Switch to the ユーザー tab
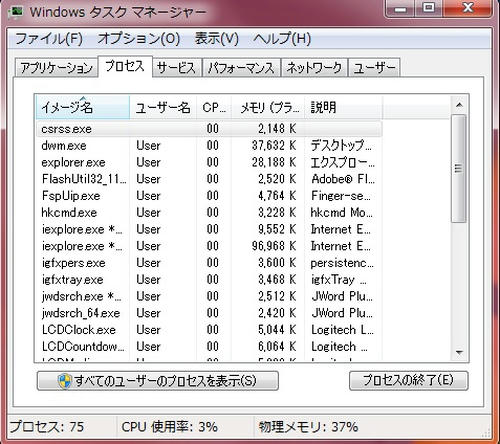500x444 pixels. click(374, 68)
